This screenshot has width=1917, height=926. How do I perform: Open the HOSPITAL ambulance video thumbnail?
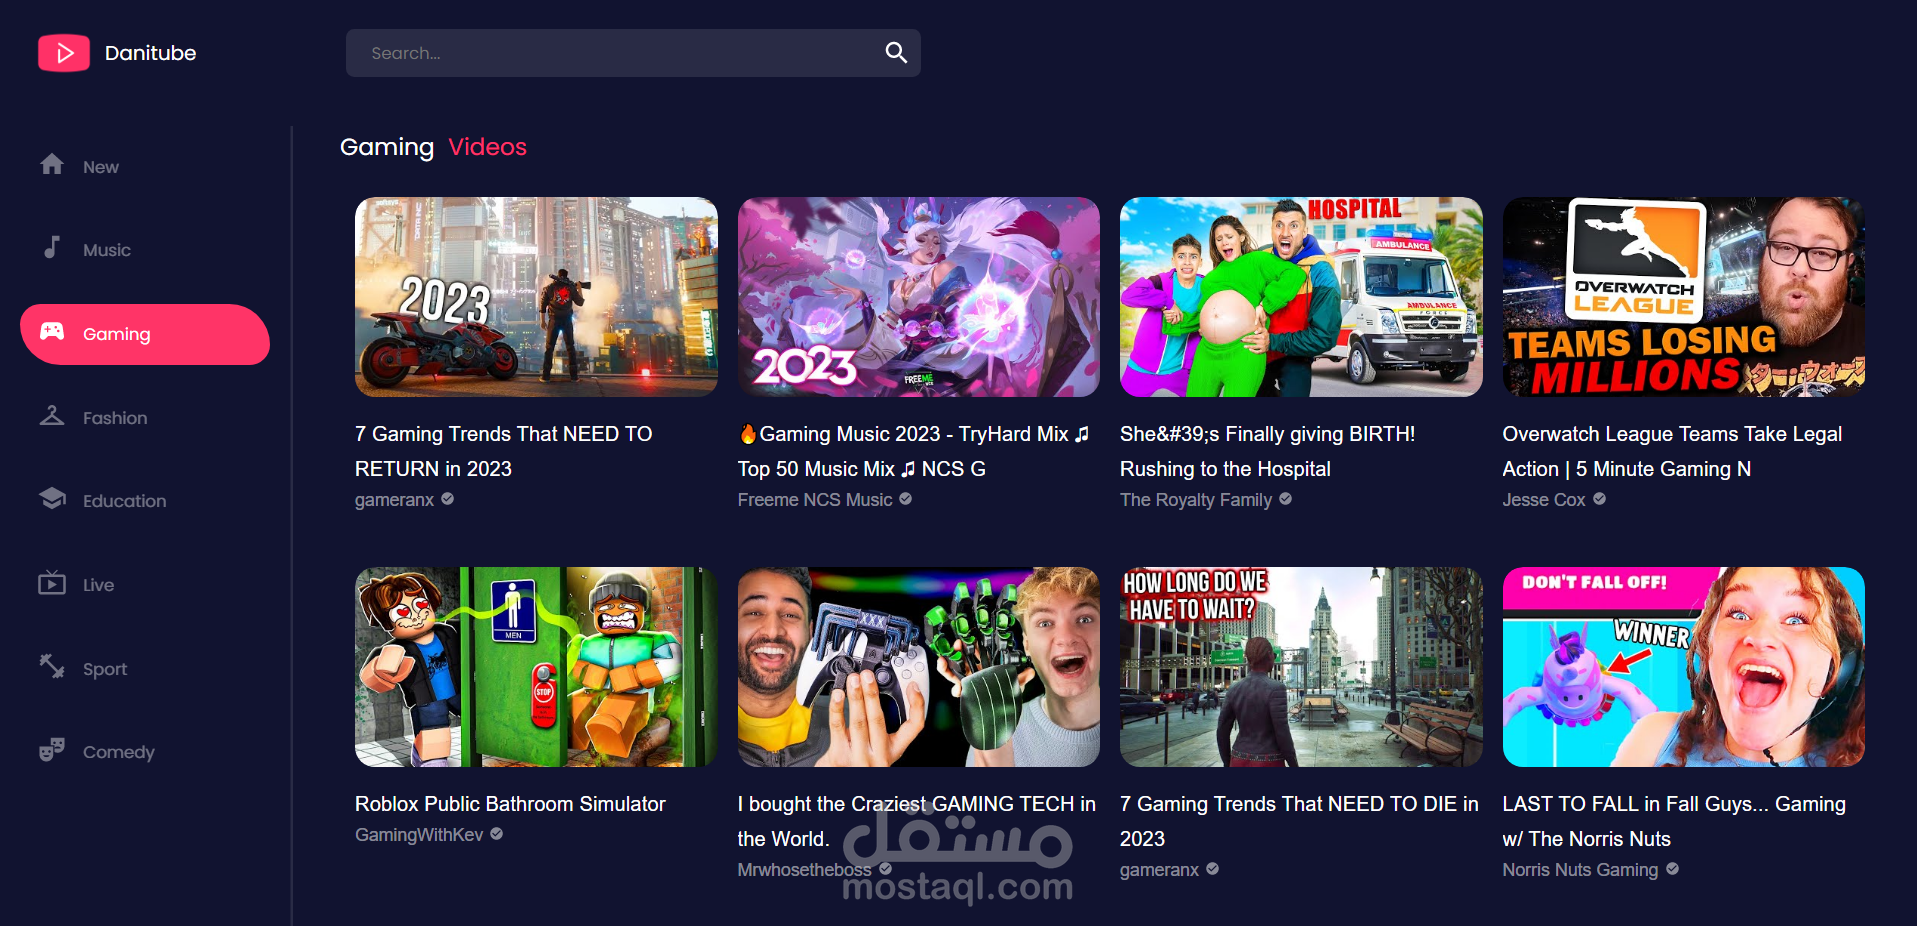point(1301,297)
